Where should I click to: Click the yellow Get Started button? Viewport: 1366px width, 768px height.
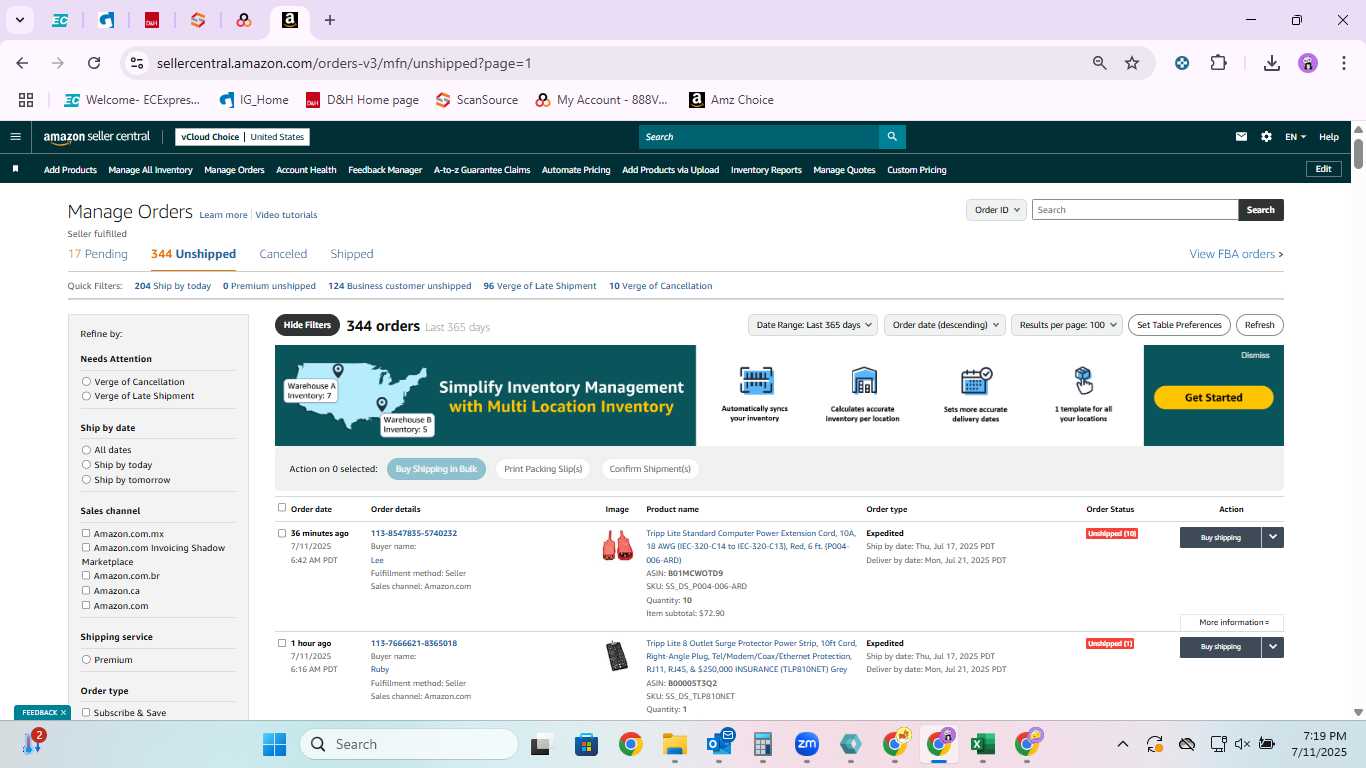(1213, 397)
